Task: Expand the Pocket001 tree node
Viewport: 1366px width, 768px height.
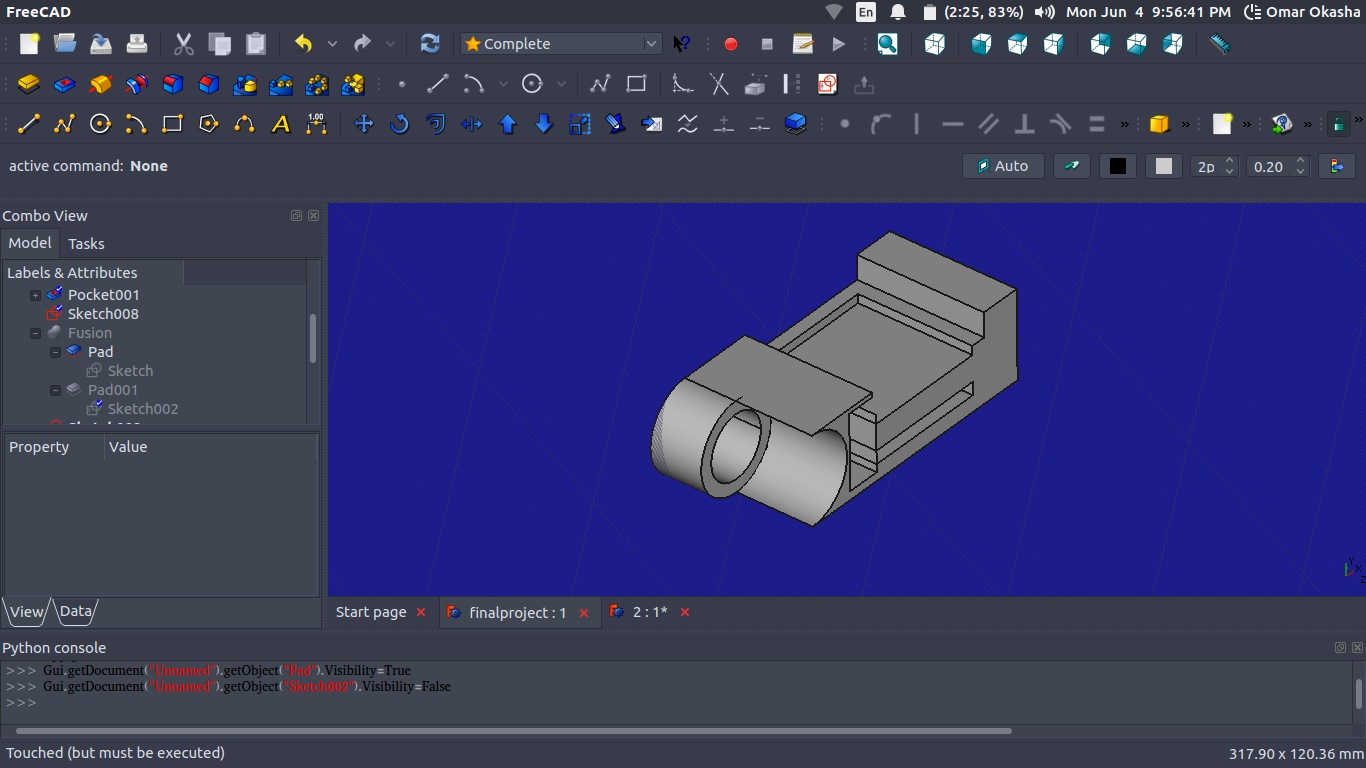Action: pos(36,295)
